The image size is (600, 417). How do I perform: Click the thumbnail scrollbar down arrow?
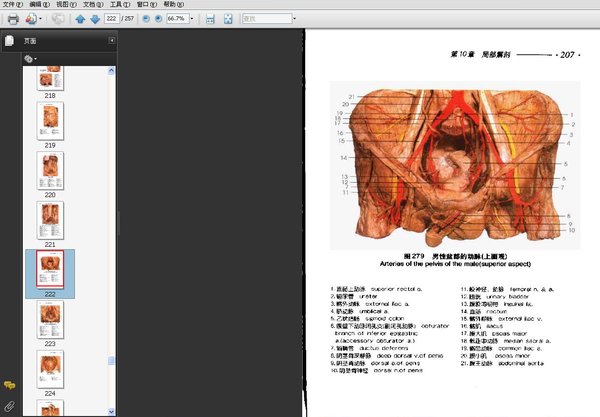[x=111, y=412]
